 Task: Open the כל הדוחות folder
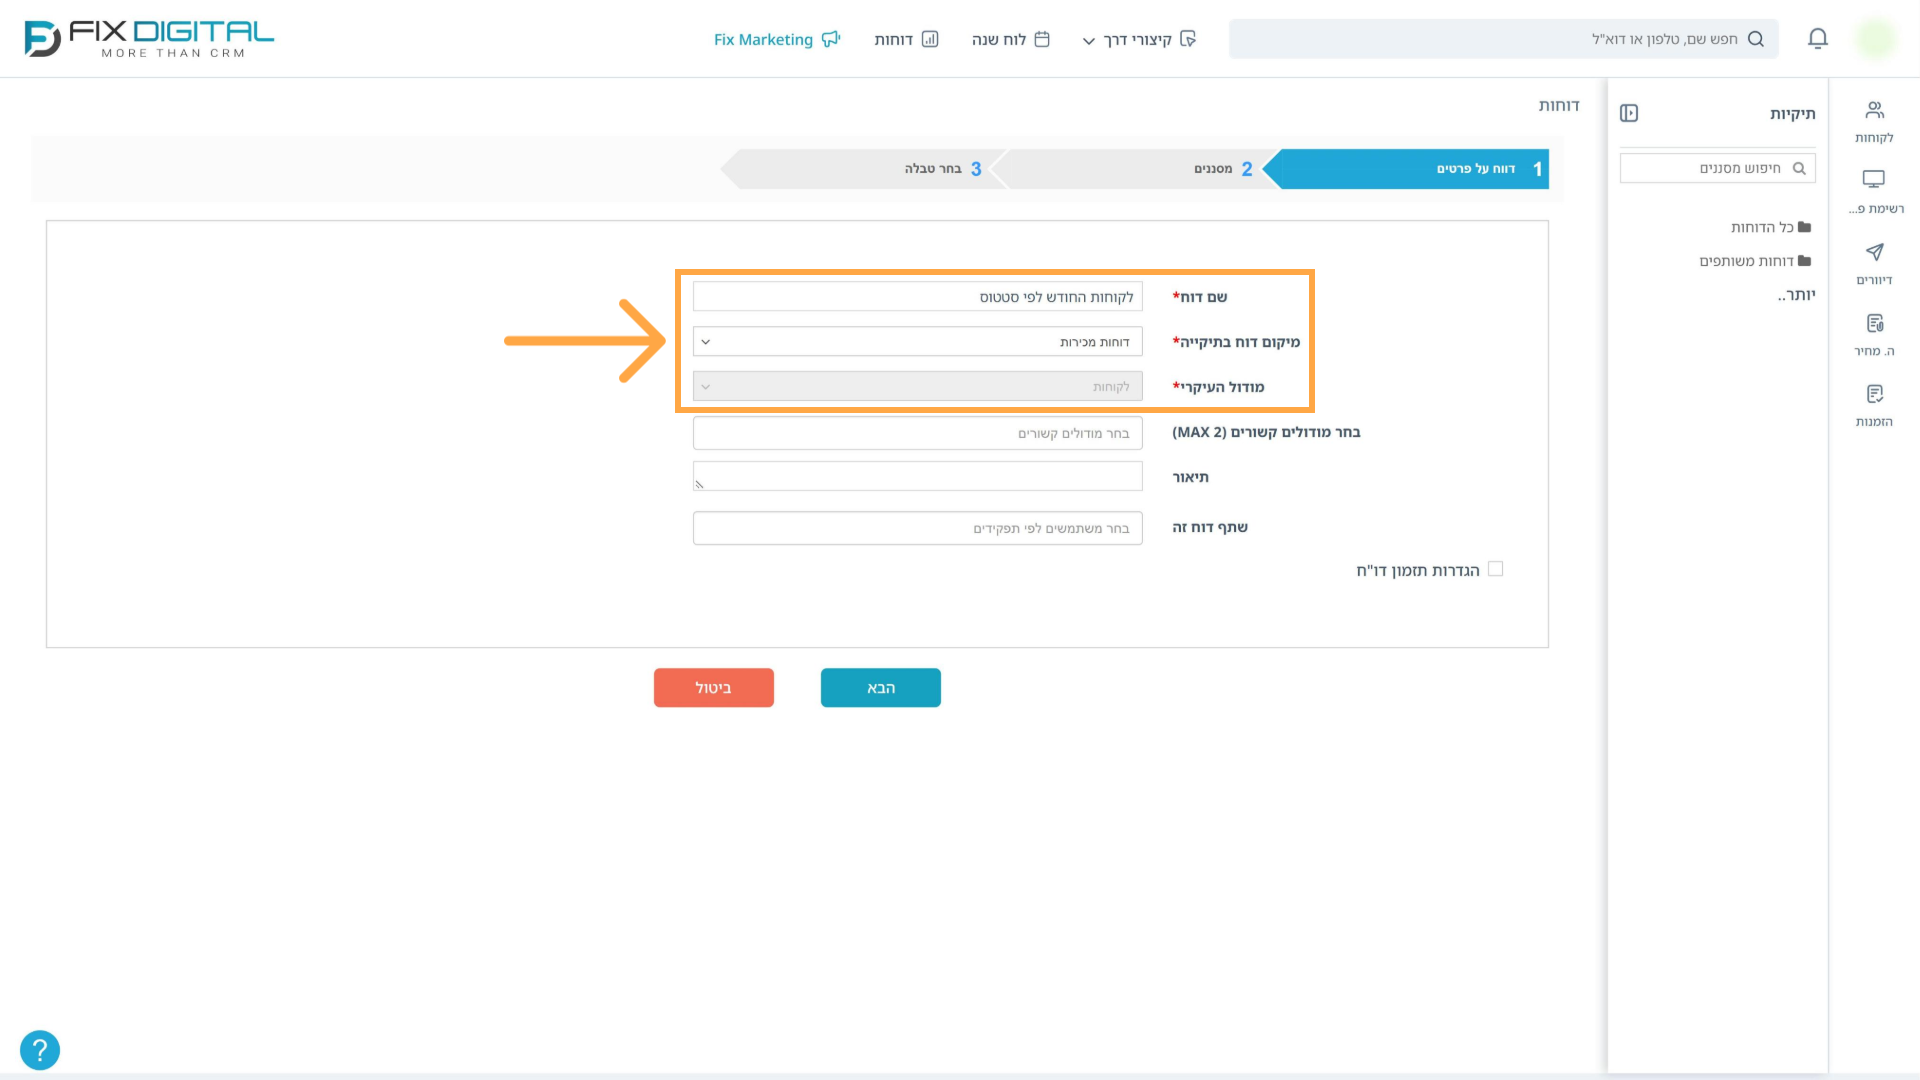(x=1771, y=227)
